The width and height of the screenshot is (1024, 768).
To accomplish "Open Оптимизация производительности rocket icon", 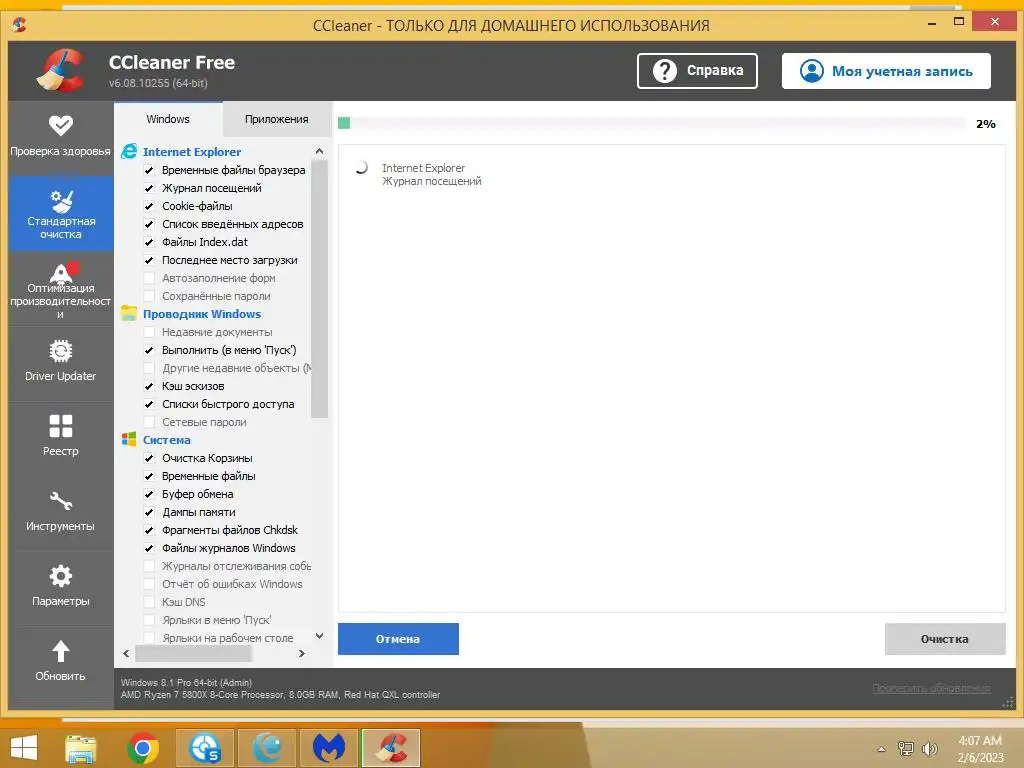I will 62,272.
